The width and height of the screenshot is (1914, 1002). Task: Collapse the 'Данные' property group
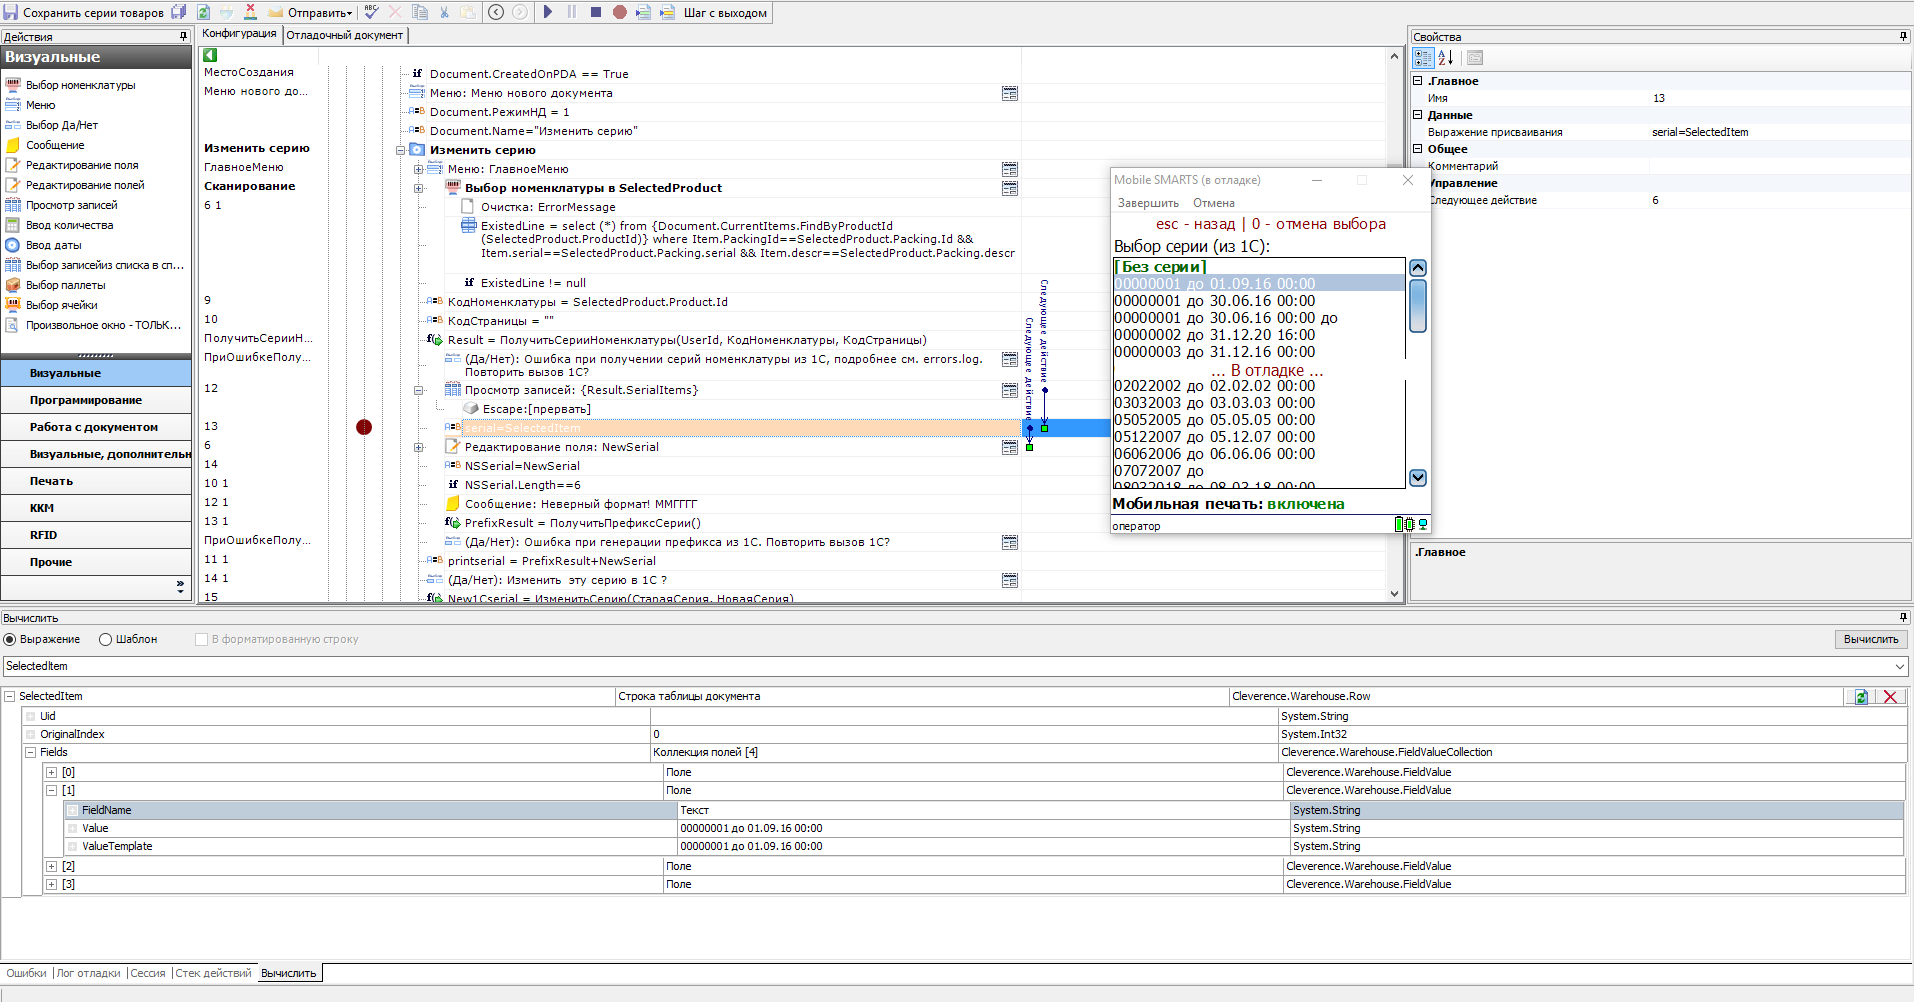coord(1418,115)
